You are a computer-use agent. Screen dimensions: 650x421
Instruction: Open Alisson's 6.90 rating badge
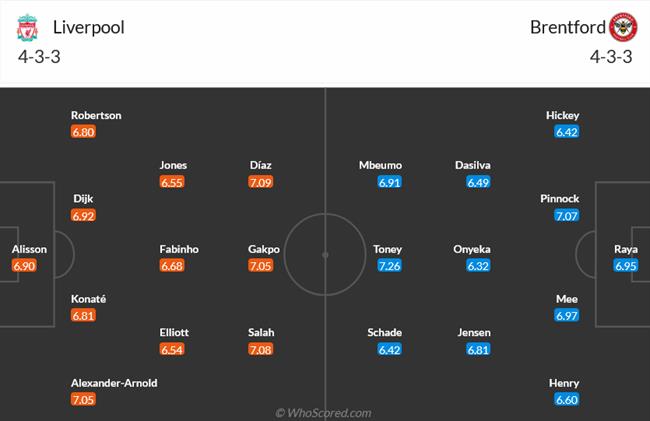point(24,266)
